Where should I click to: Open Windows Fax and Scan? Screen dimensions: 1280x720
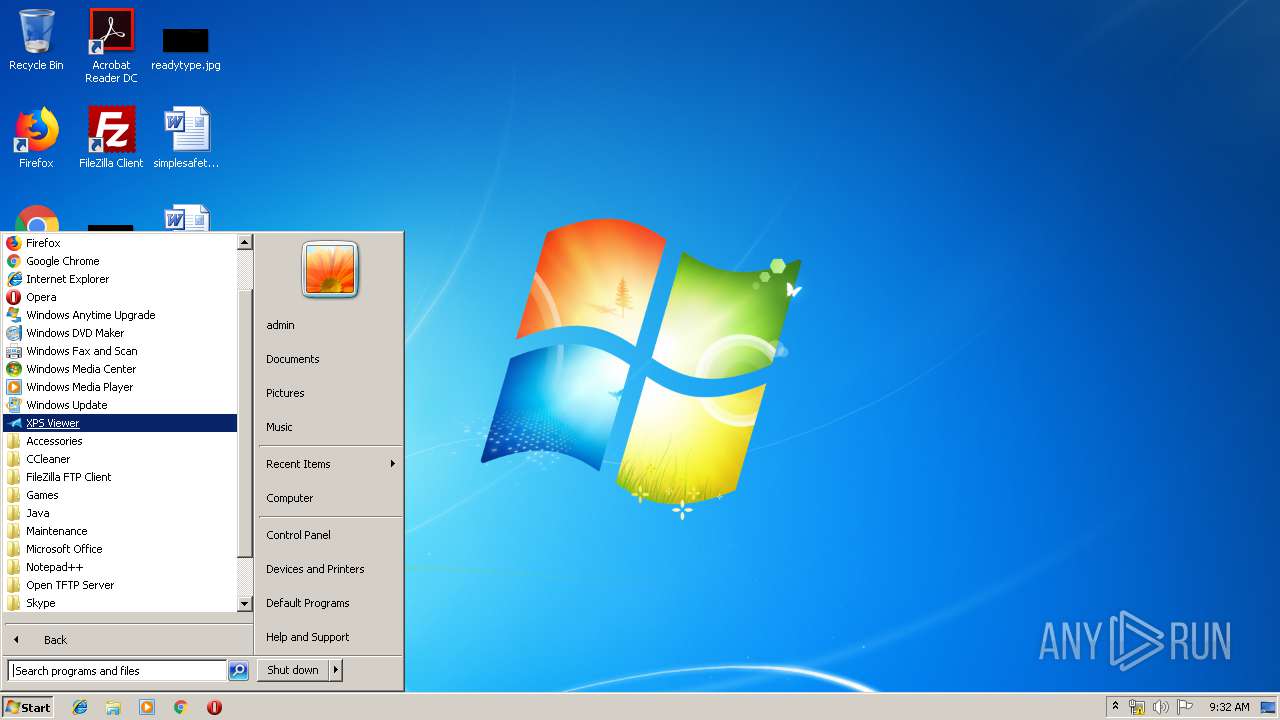tap(120, 351)
